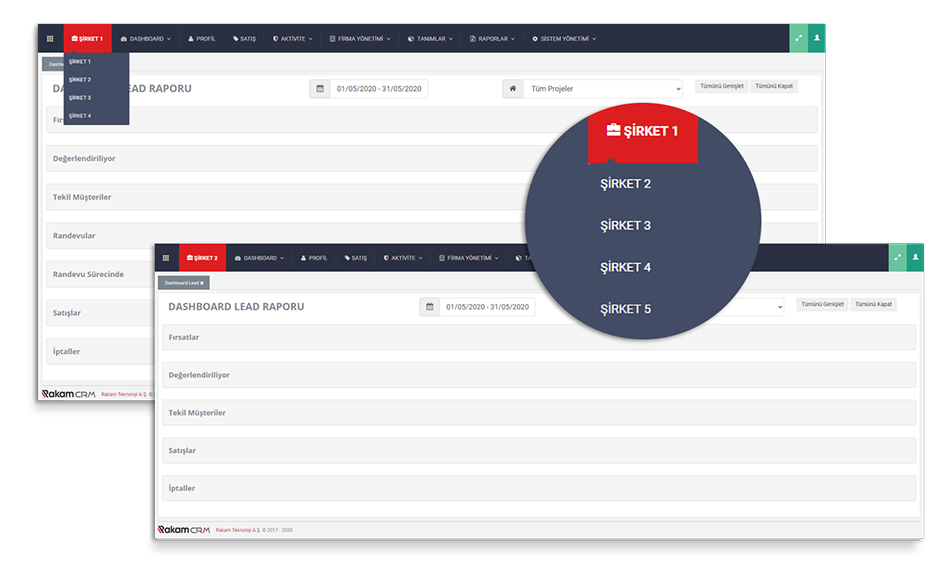Viewport: 950px width, 564px height.
Task: Click Tümünü Genişlet button in front window
Action: tap(822, 304)
